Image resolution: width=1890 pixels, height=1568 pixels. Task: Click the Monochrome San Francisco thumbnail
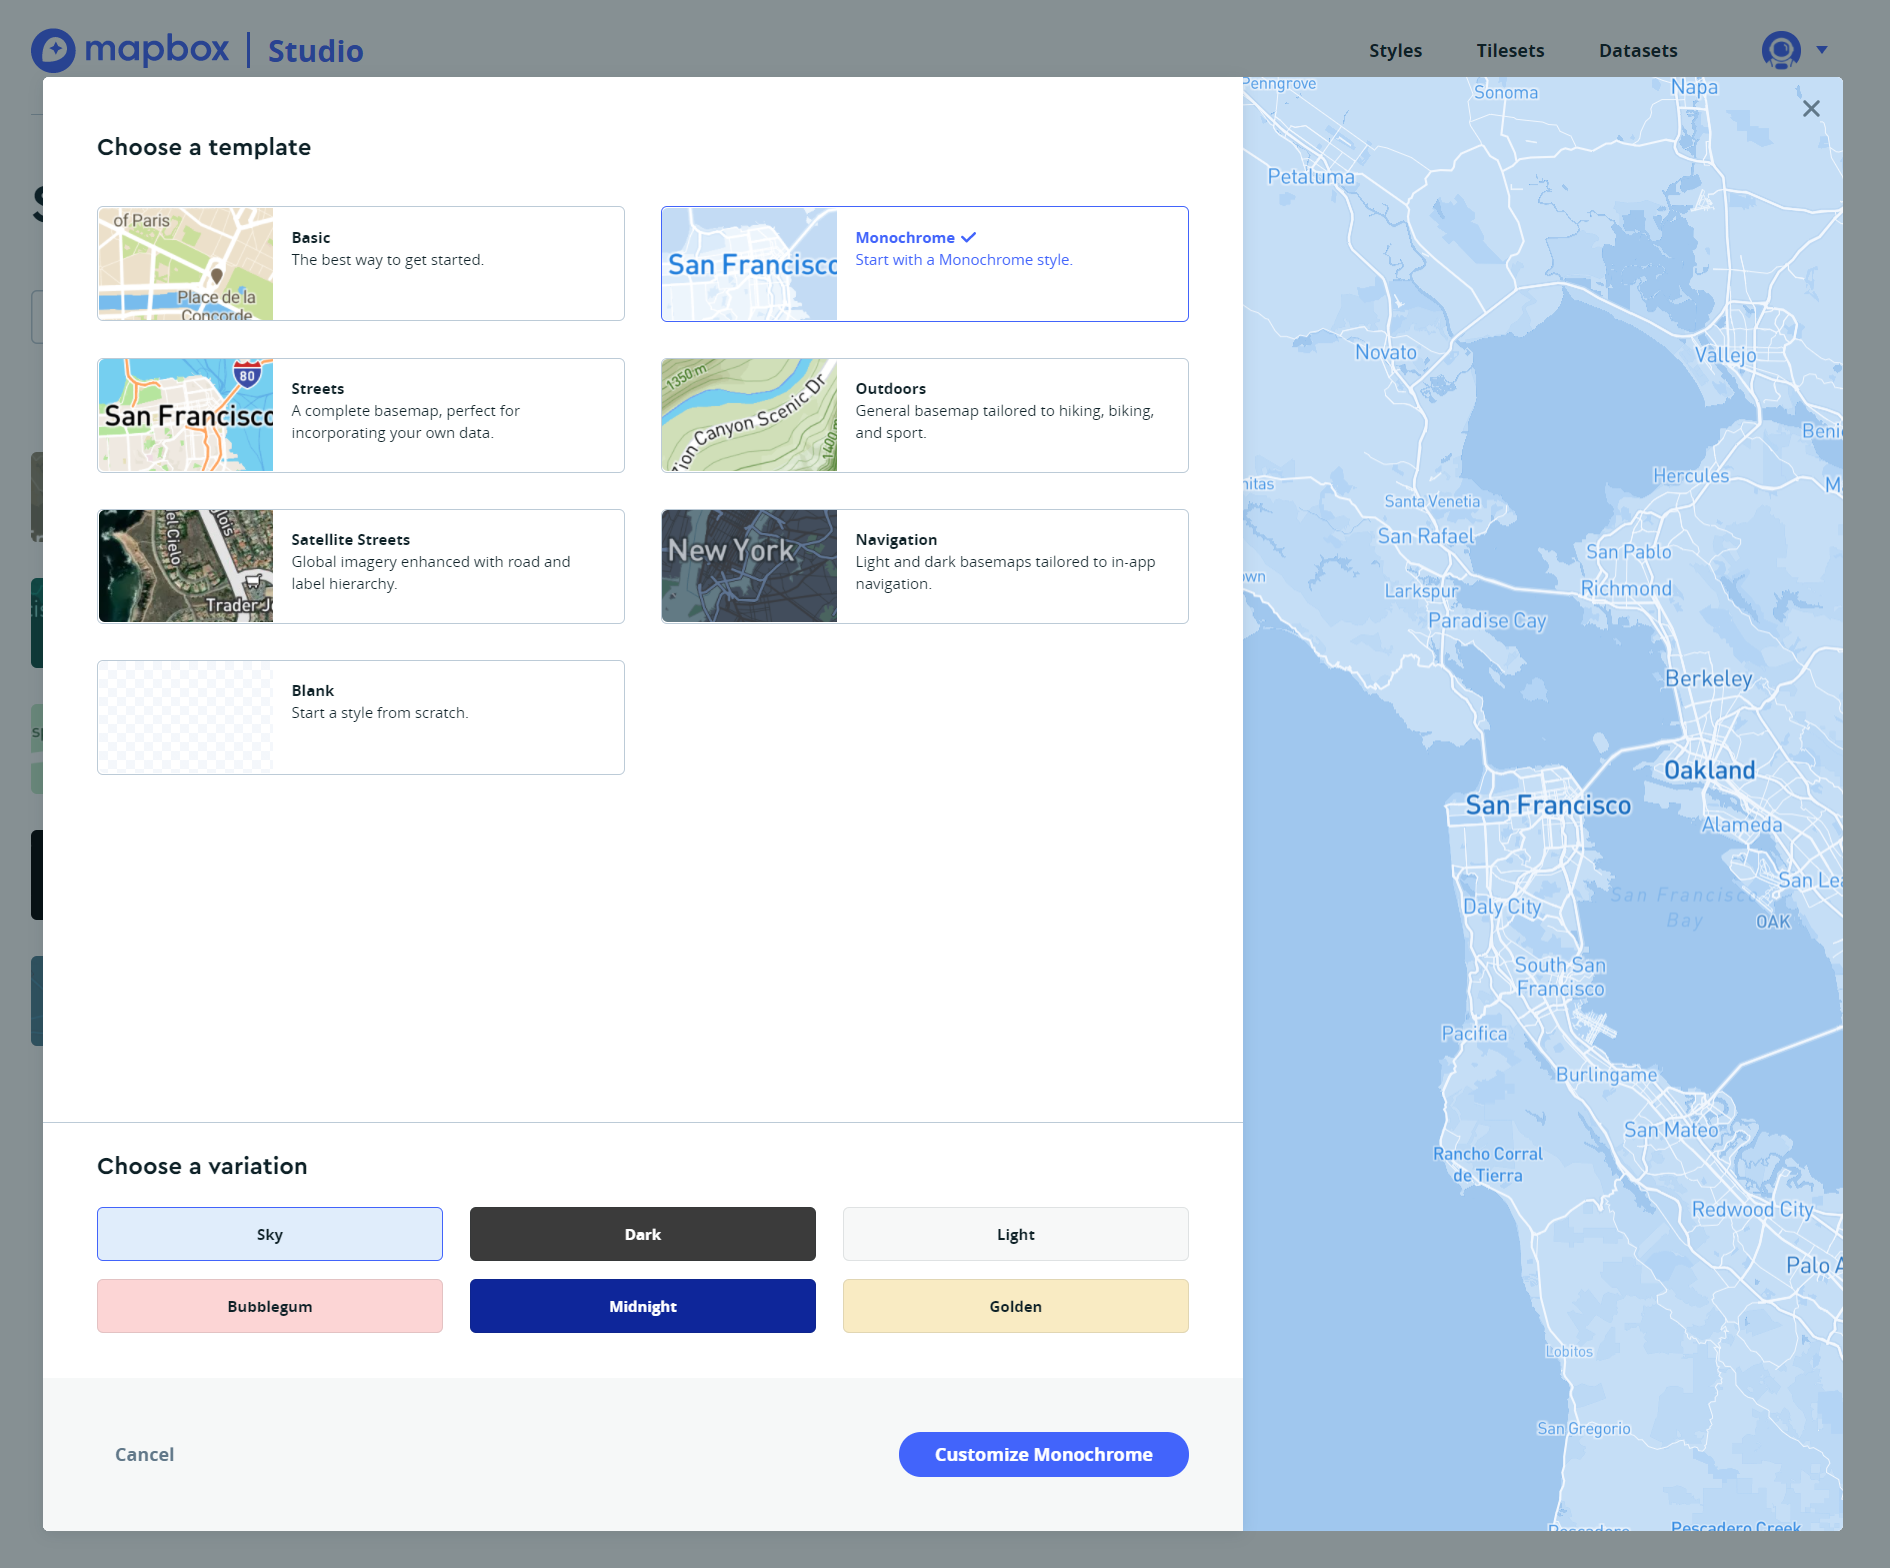tap(750, 264)
